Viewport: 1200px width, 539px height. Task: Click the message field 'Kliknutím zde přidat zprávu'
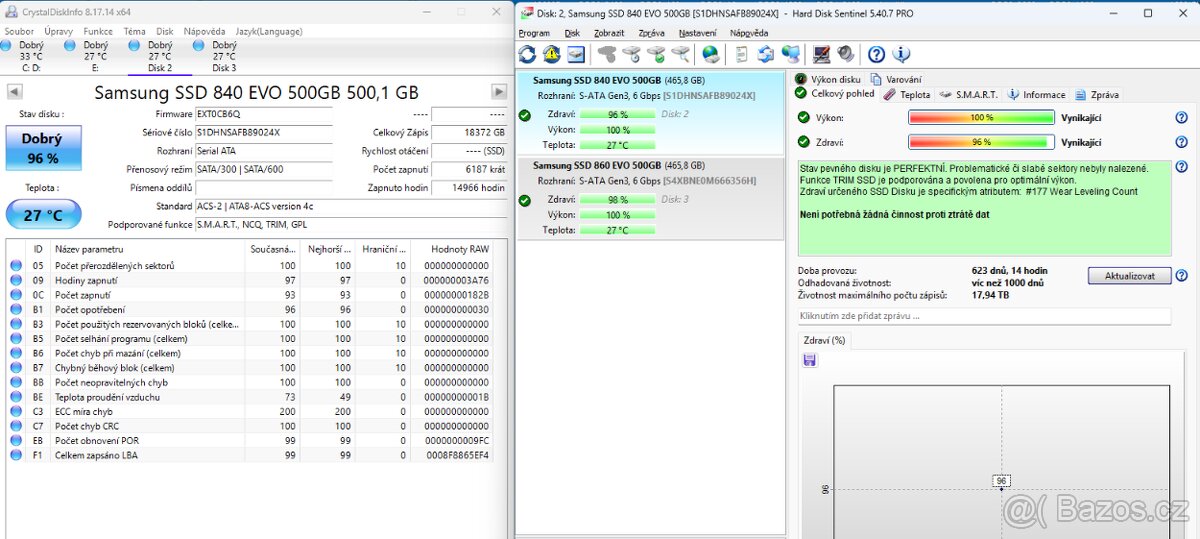[x=984, y=316]
